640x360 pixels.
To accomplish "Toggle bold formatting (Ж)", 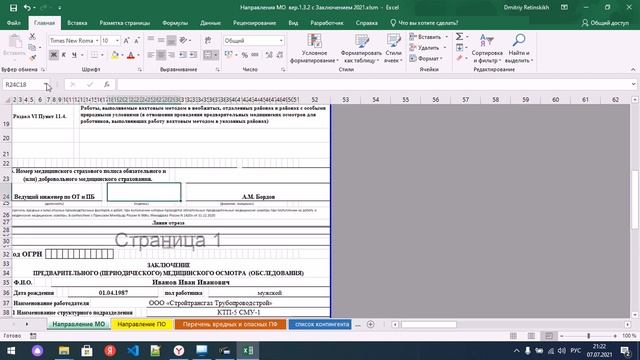I will click(x=53, y=55).
